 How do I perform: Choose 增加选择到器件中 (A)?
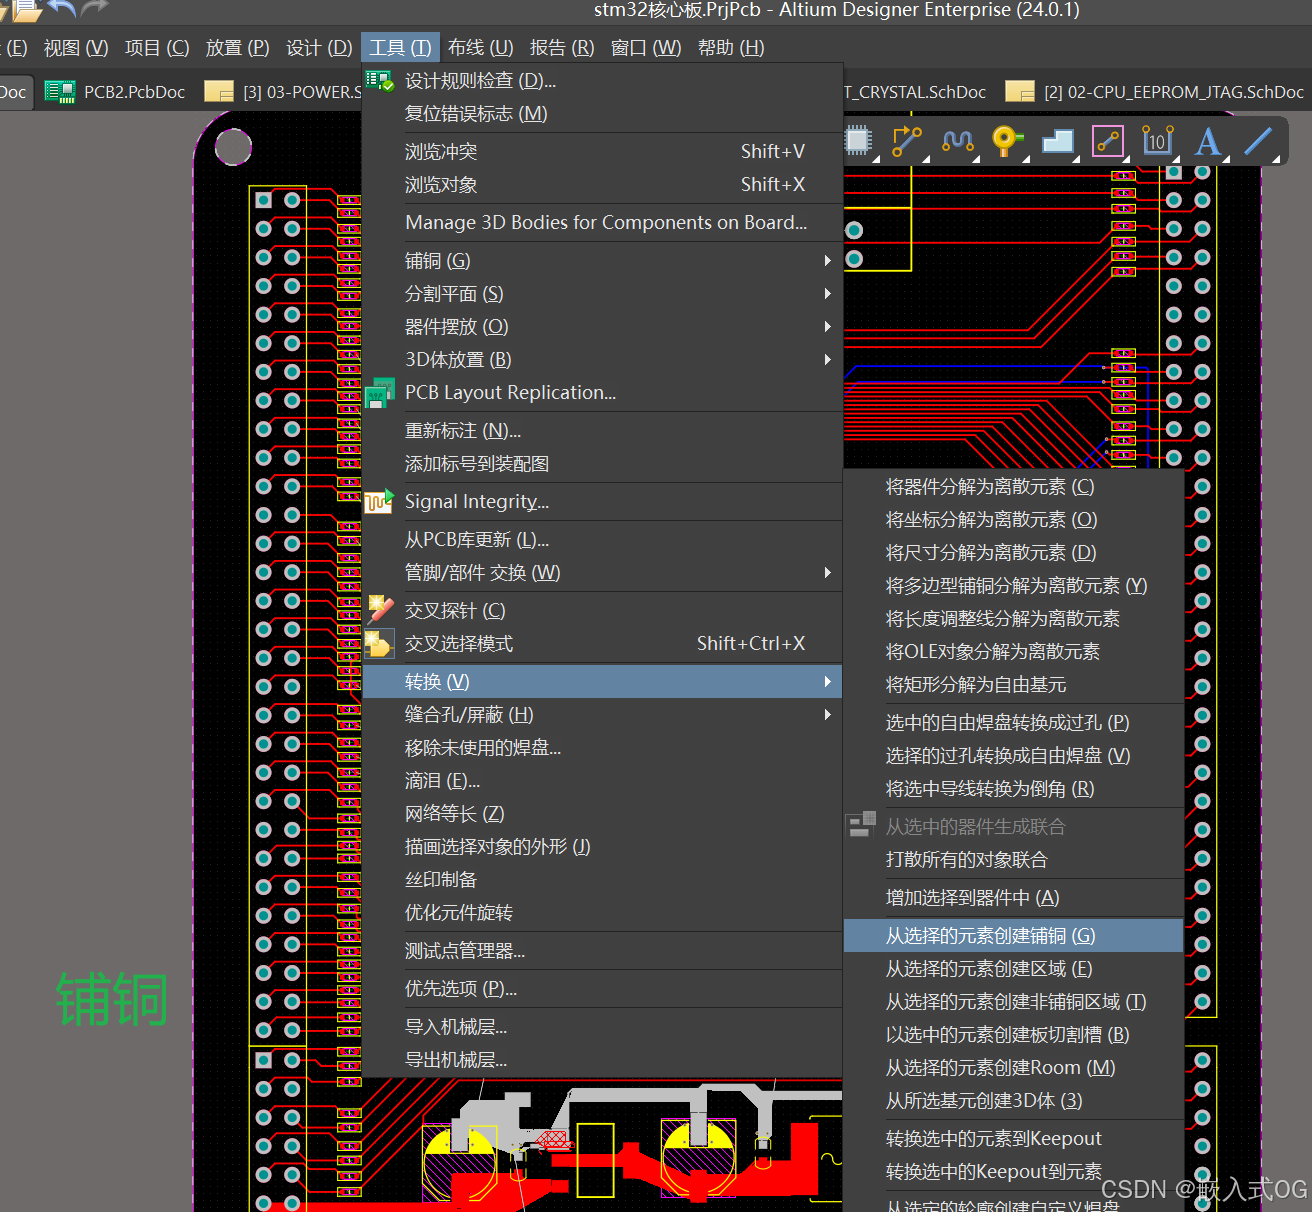click(x=1014, y=897)
